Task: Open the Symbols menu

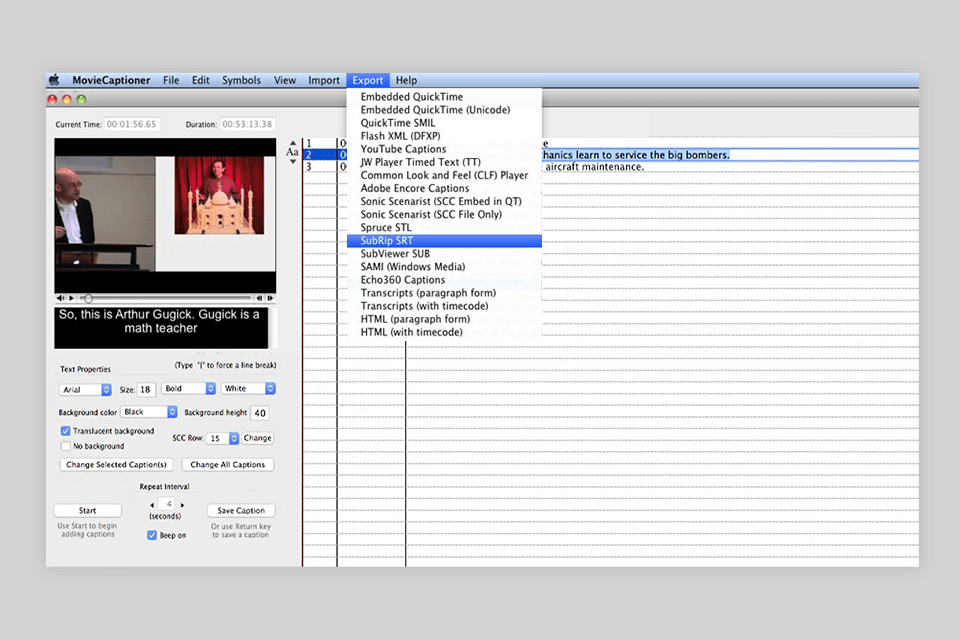Action: coord(241,80)
